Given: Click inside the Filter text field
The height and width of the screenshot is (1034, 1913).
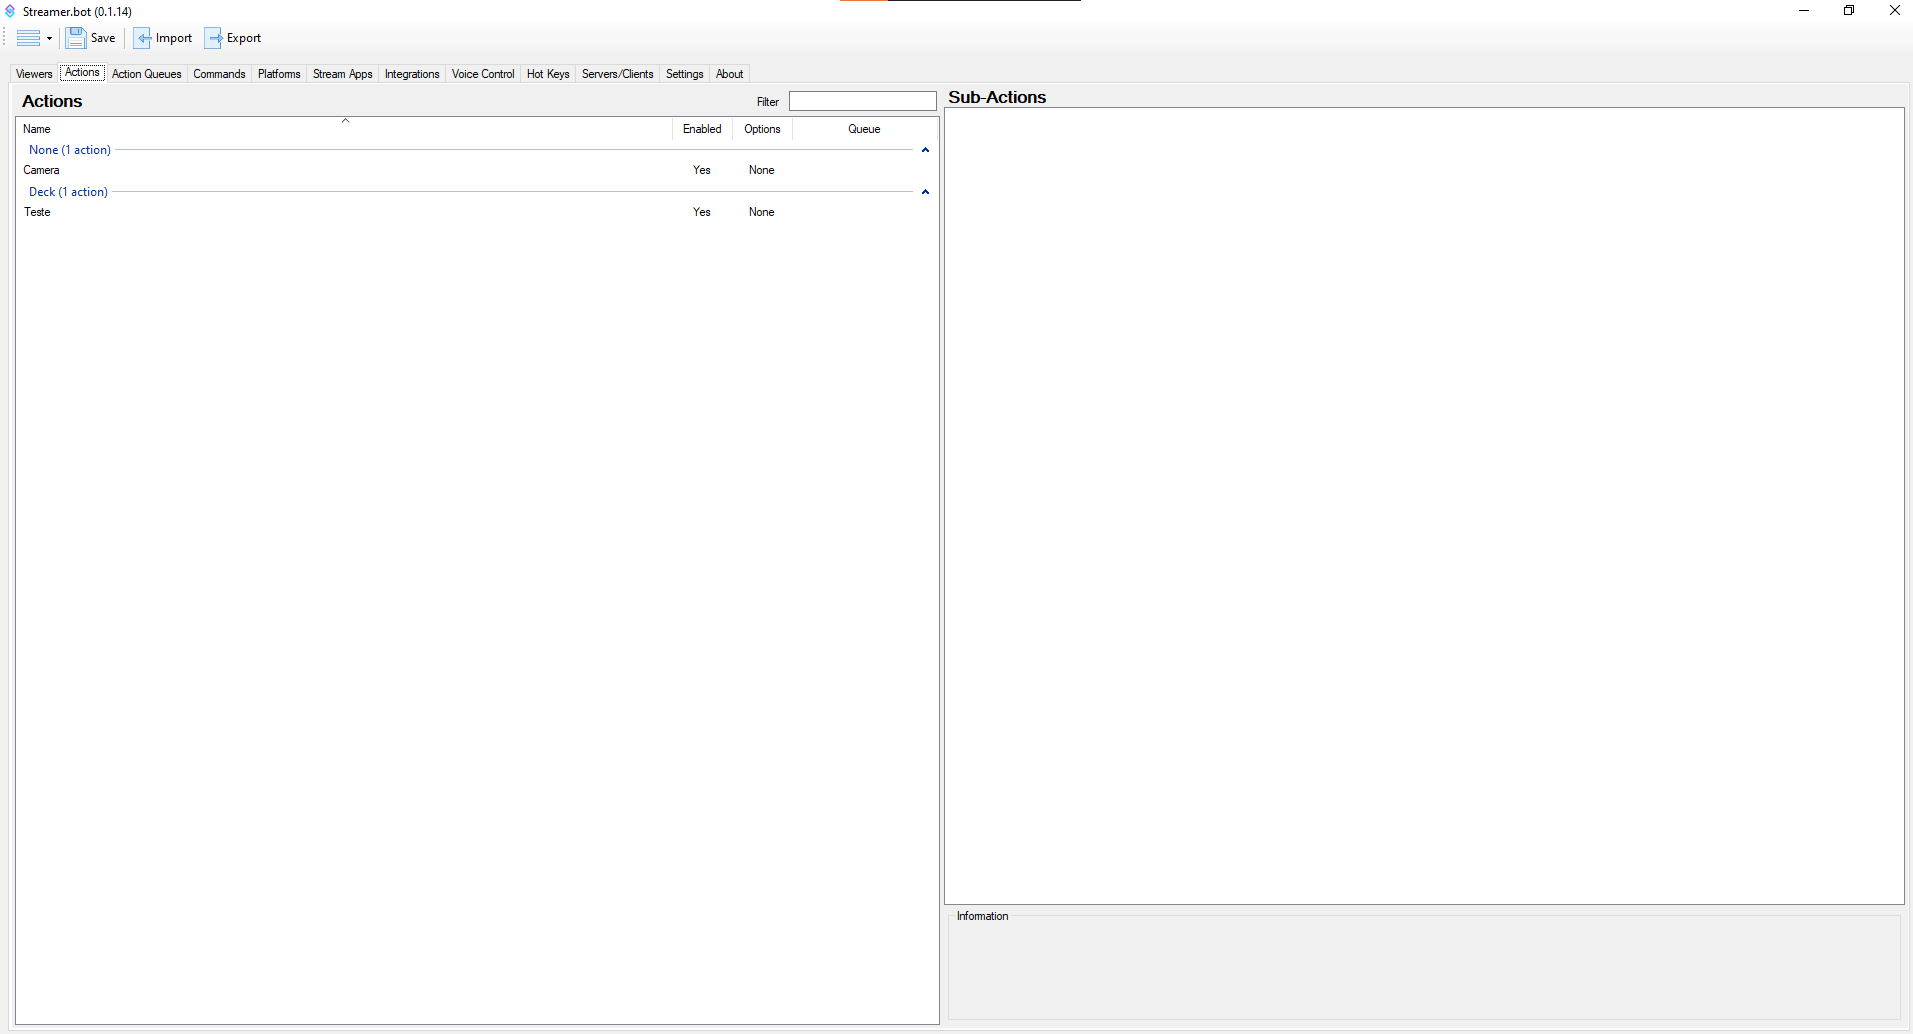Looking at the screenshot, I should tap(862, 101).
